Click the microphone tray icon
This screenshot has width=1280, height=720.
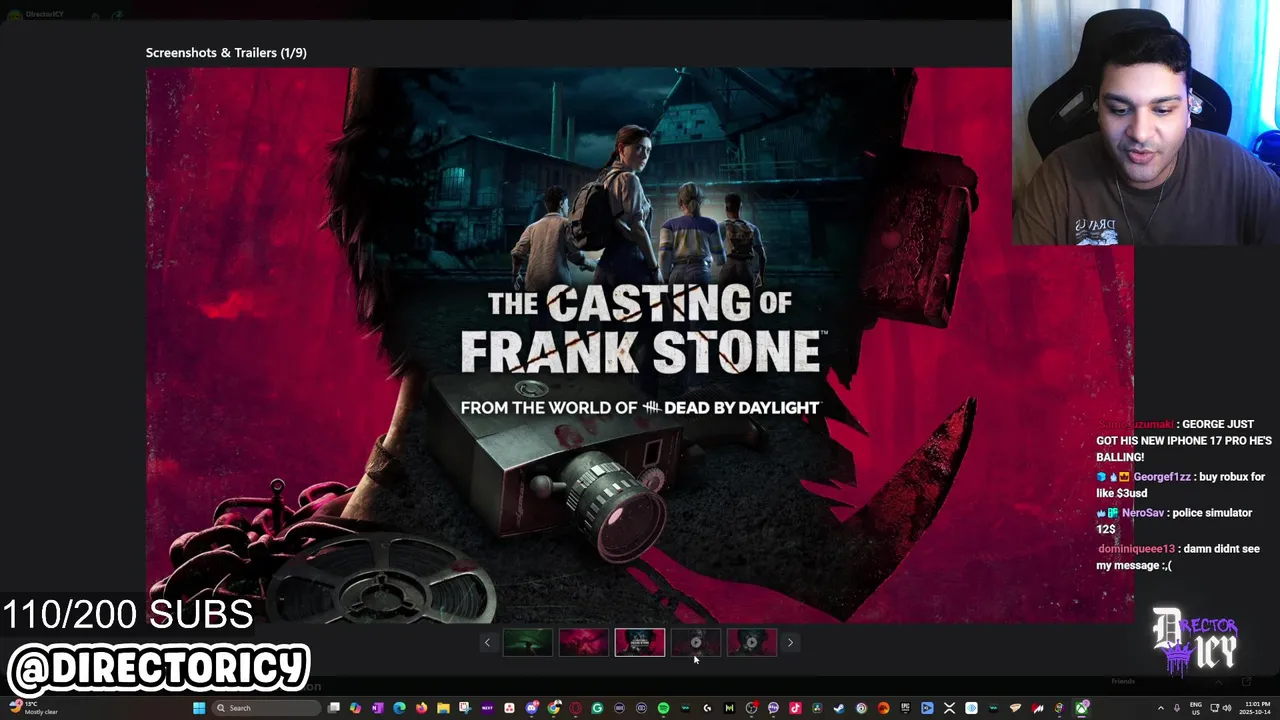(x=1177, y=708)
